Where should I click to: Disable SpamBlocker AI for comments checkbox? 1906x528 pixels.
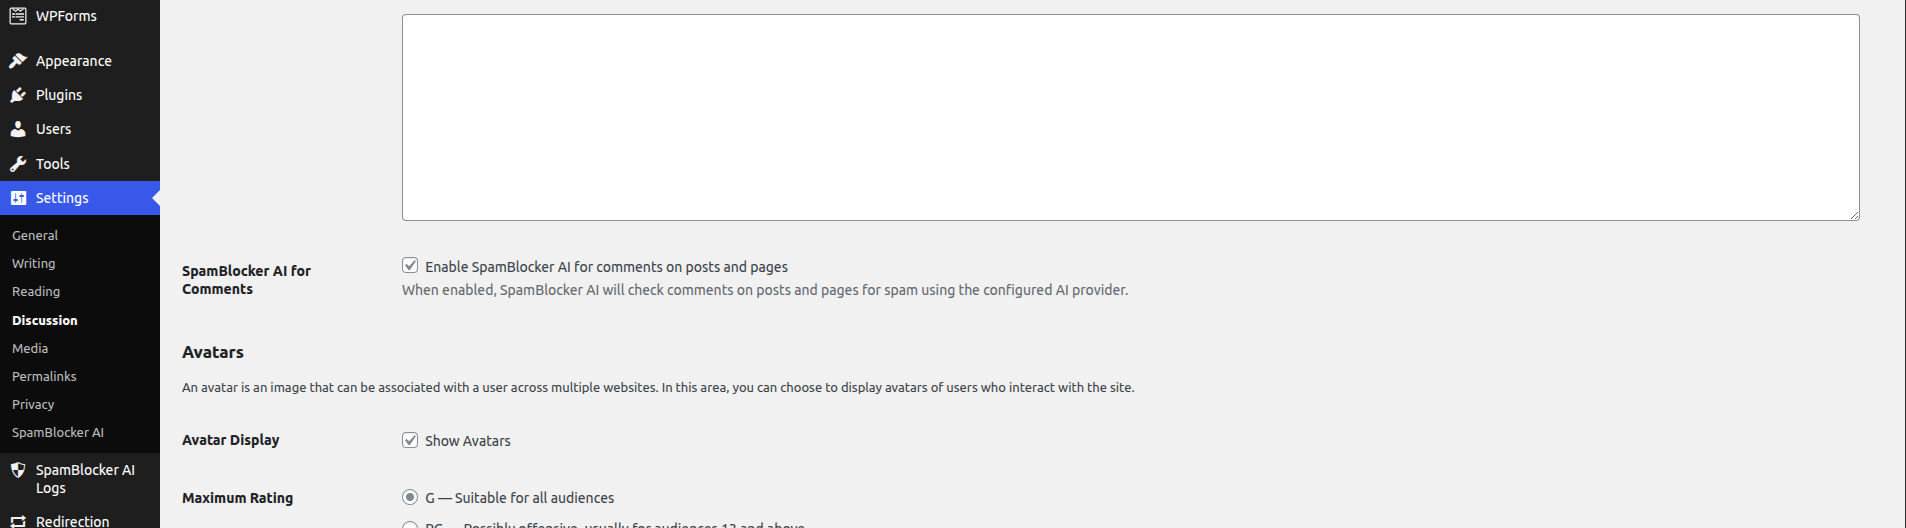[410, 265]
